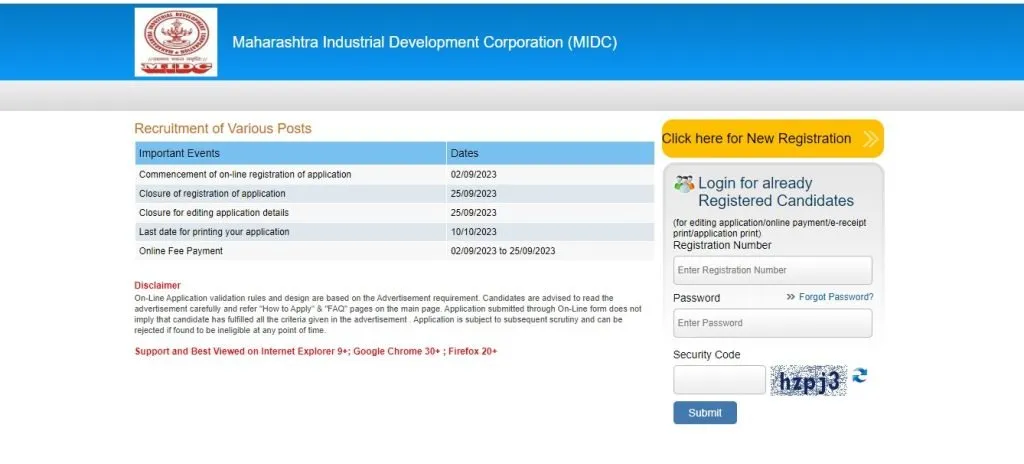Click the Registration Number label
Image resolution: width=1024 pixels, height=464 pixels.
pyautogui.click(x=722, y=245)
